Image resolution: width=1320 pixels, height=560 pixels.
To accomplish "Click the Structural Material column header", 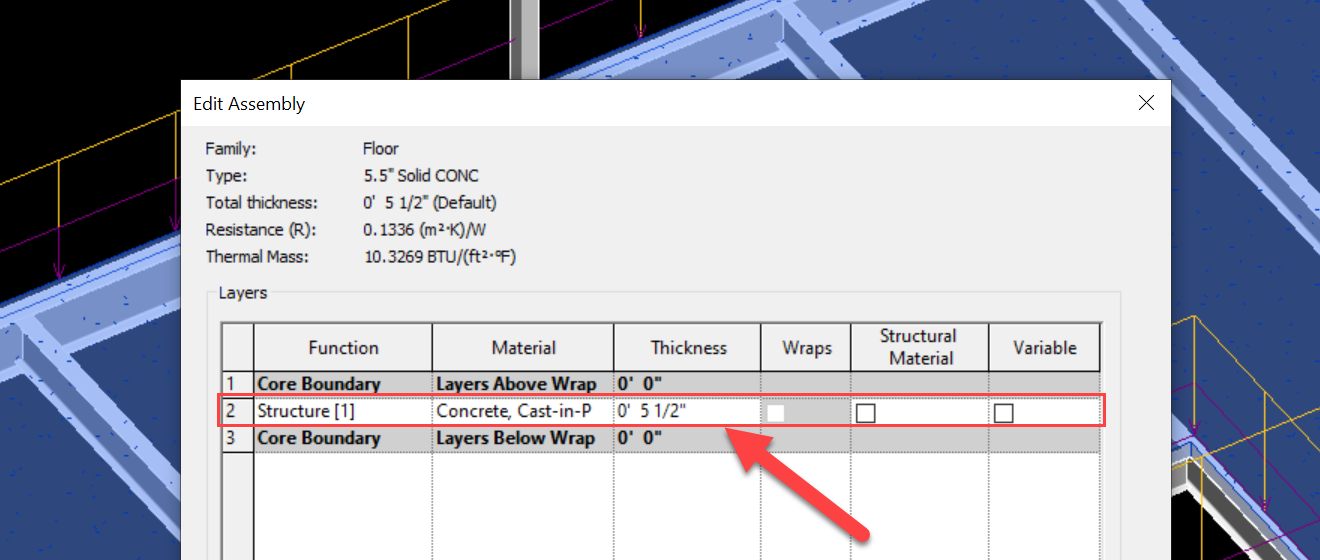I will (920, 347).
